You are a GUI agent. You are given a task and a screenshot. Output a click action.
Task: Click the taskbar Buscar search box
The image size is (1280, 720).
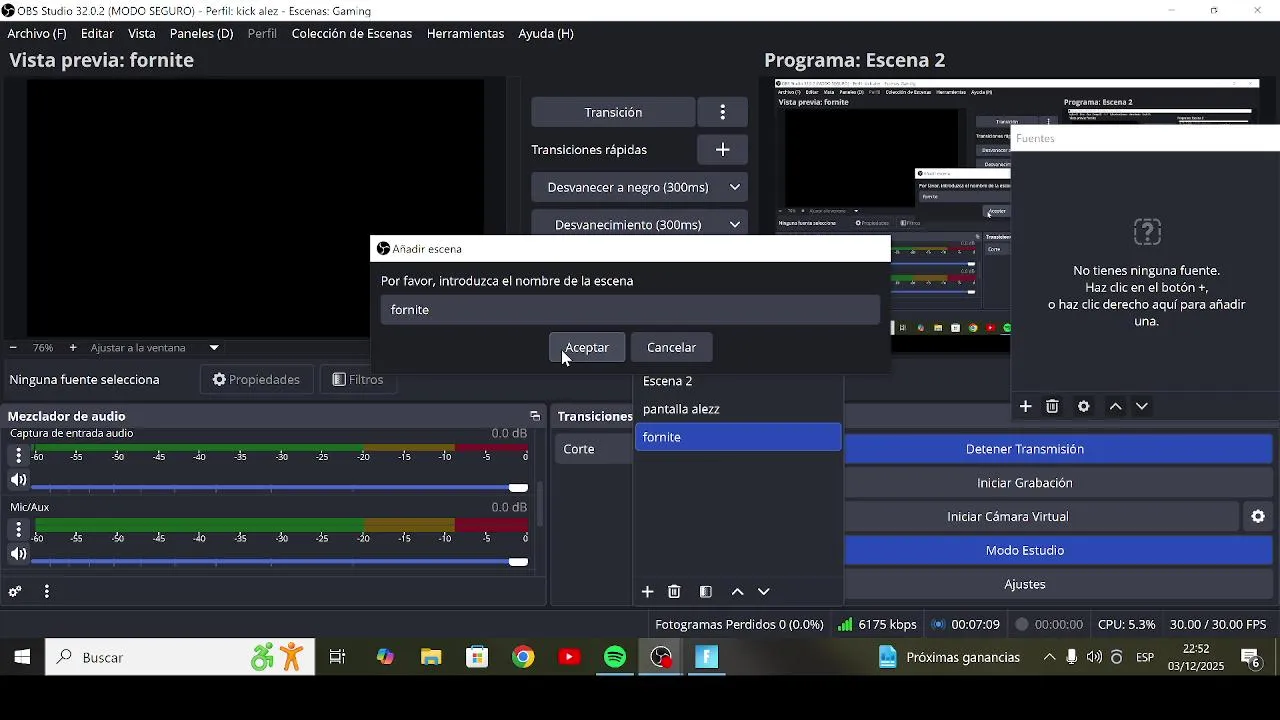[180, 657]
